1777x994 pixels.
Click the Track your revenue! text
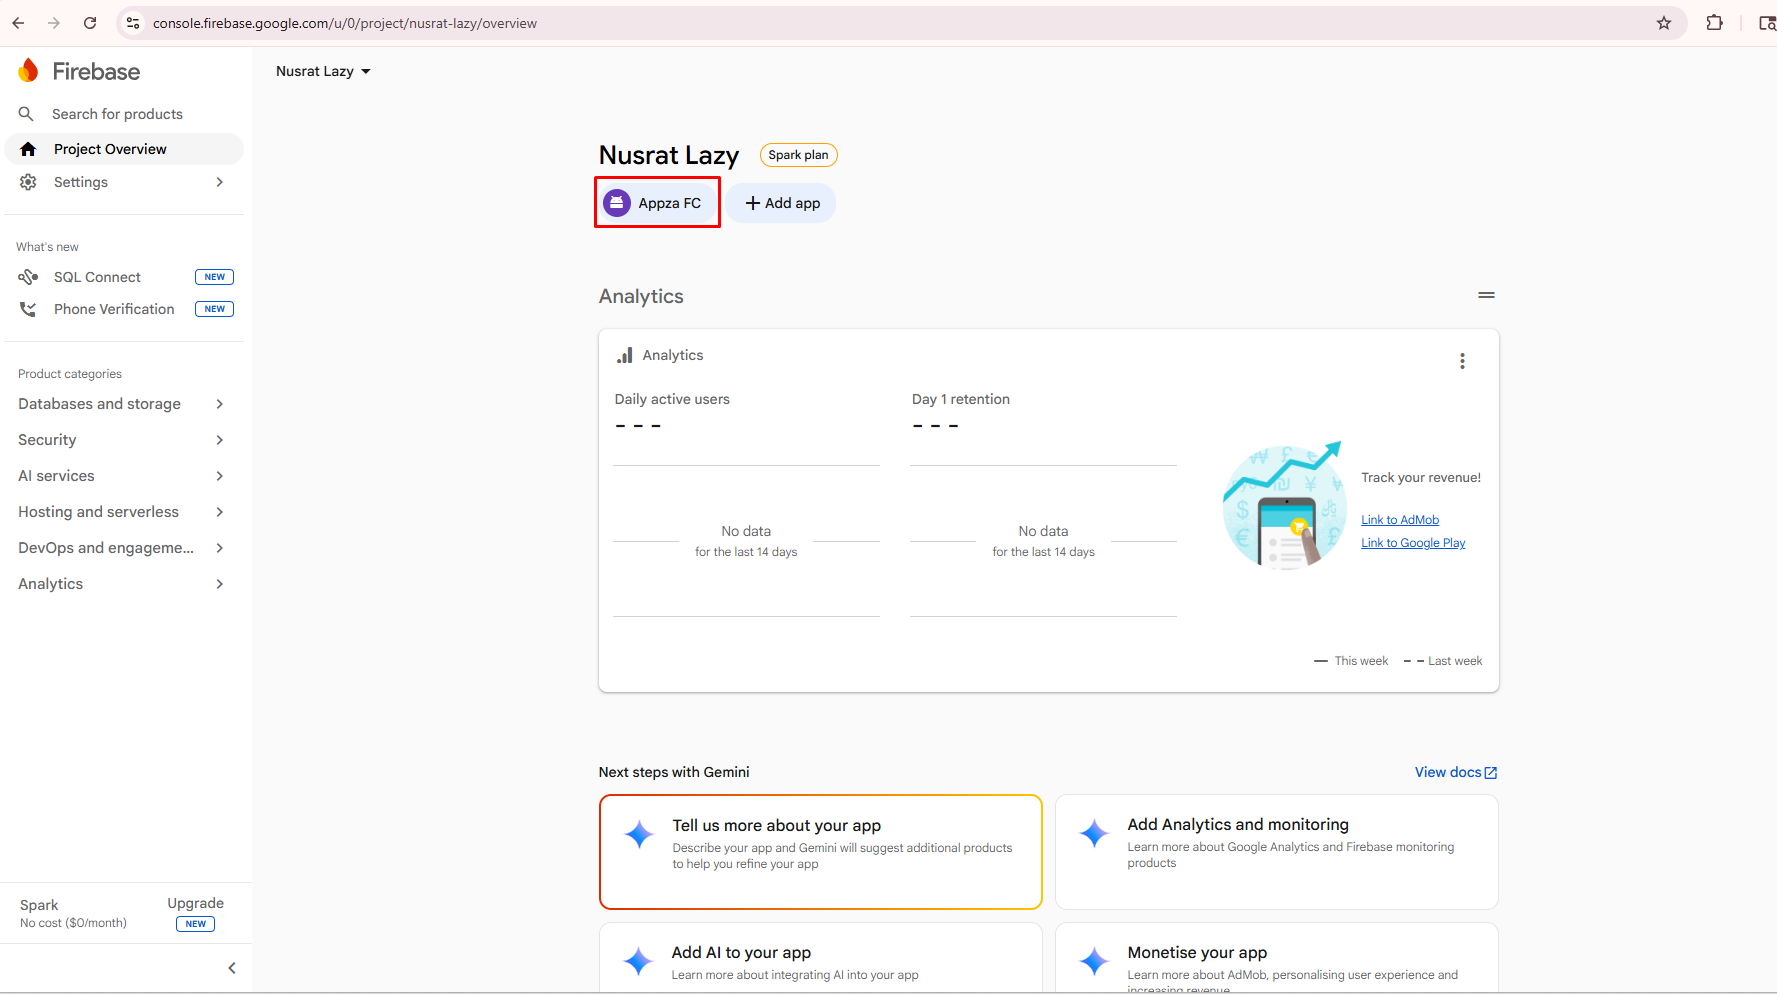point(1421,477)
